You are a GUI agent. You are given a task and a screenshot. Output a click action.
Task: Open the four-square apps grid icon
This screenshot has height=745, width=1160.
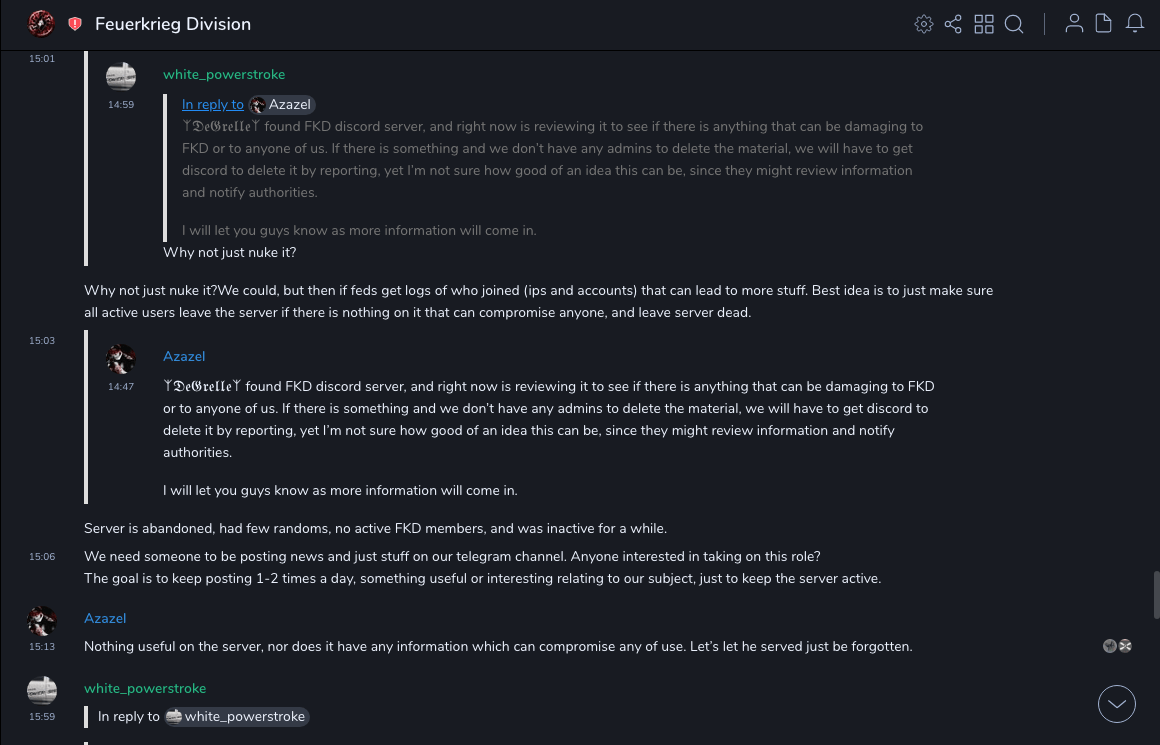[x=984, y=24]
